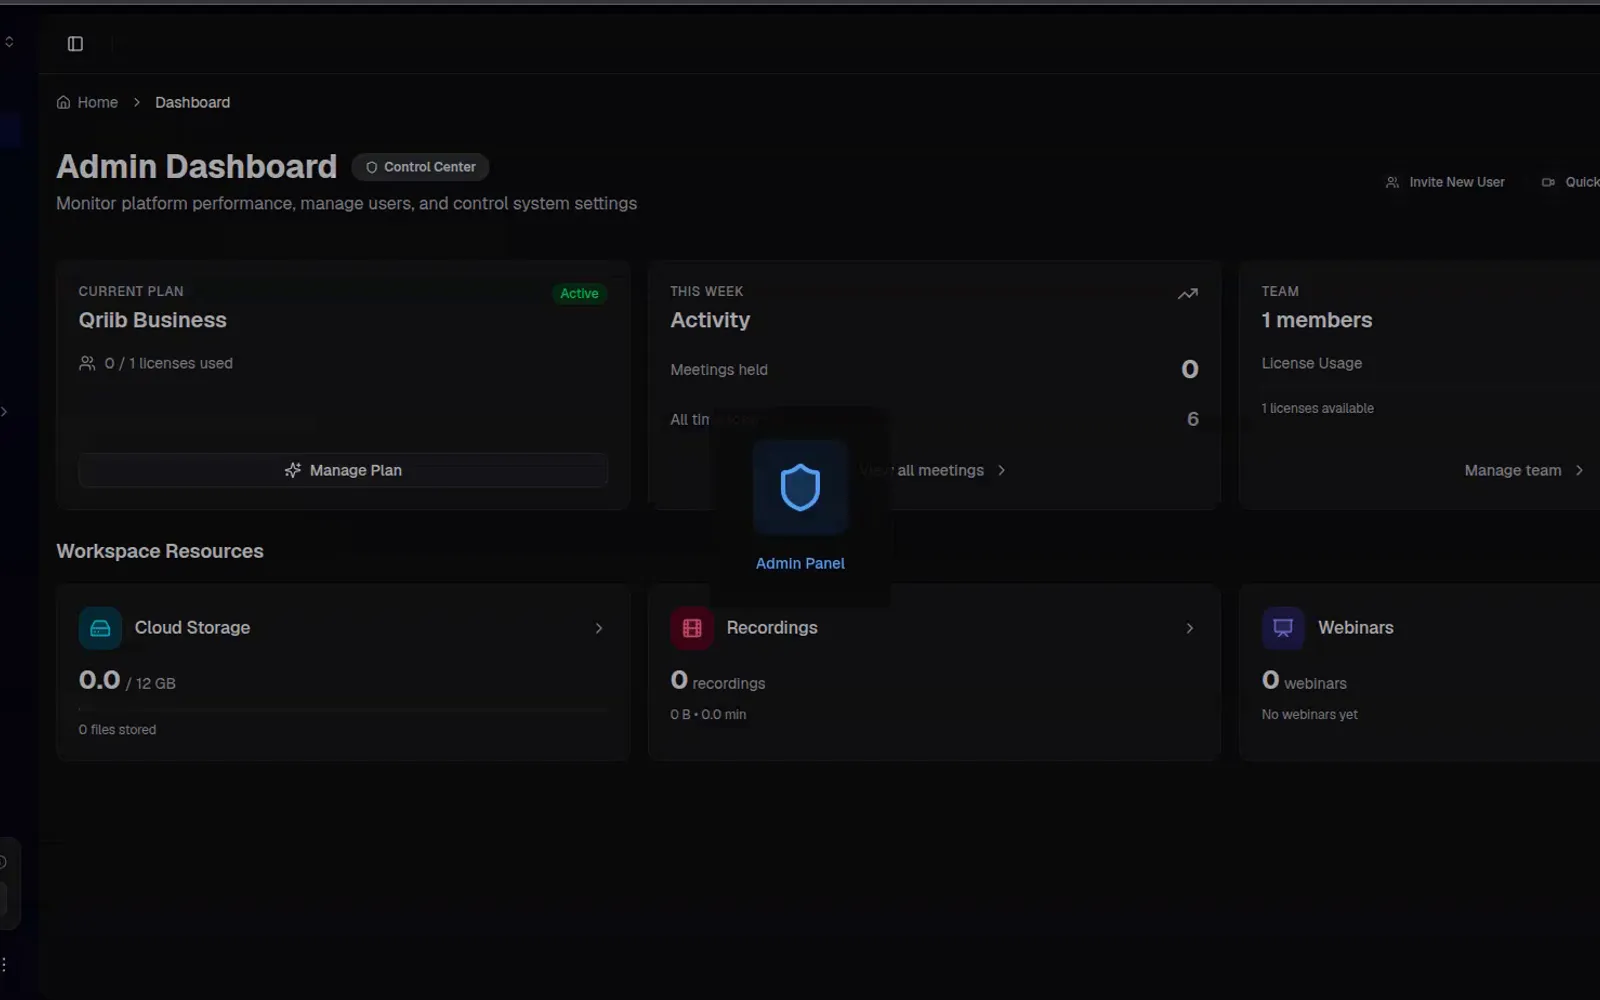Image resolution: width=1600 pixels, height=1000 pixels.
Task: Click the Invite New User person icon
Action: pos(1392,182)
